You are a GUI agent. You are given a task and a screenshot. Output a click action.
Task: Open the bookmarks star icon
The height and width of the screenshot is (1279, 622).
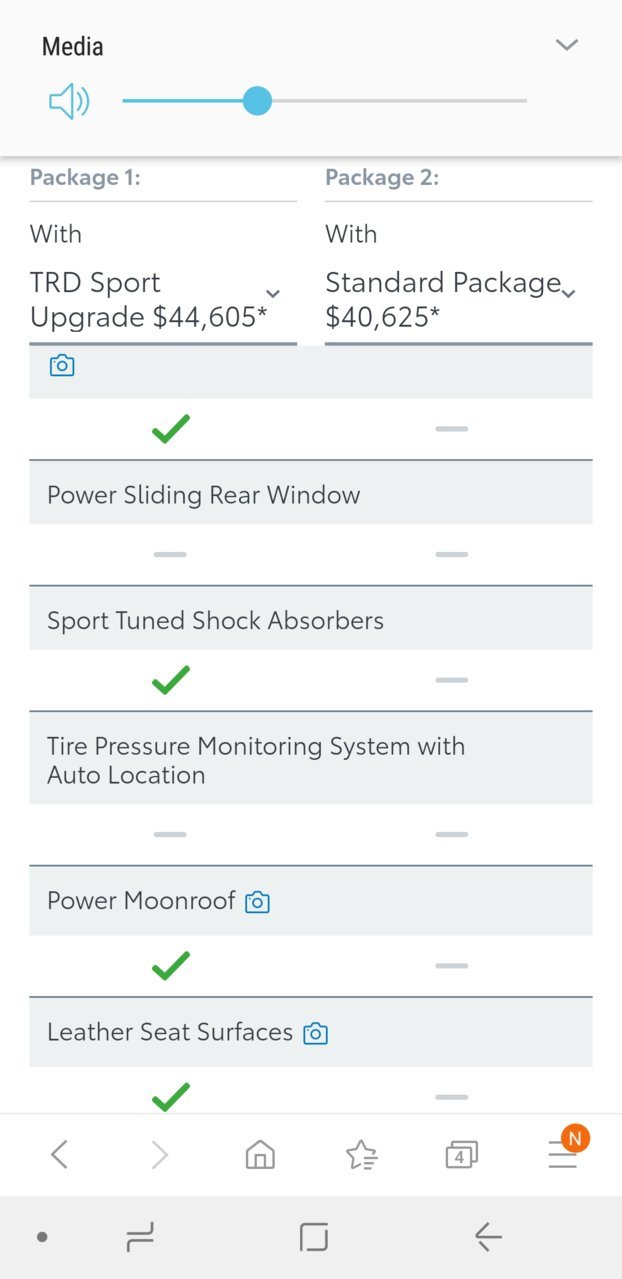click(x=361, y=1155)
